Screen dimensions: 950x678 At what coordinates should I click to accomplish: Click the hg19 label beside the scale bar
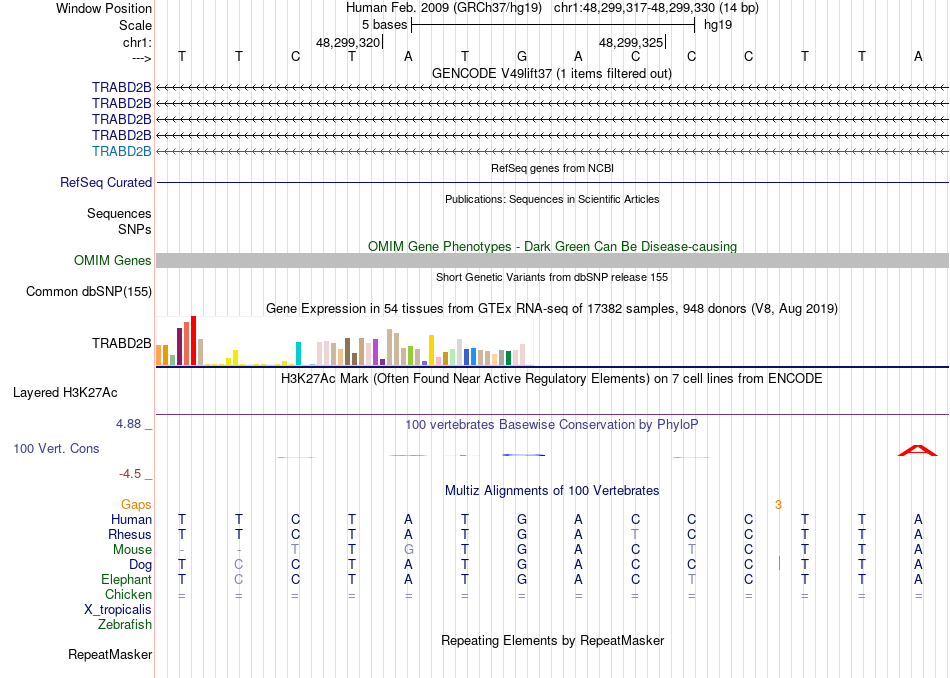718,25
